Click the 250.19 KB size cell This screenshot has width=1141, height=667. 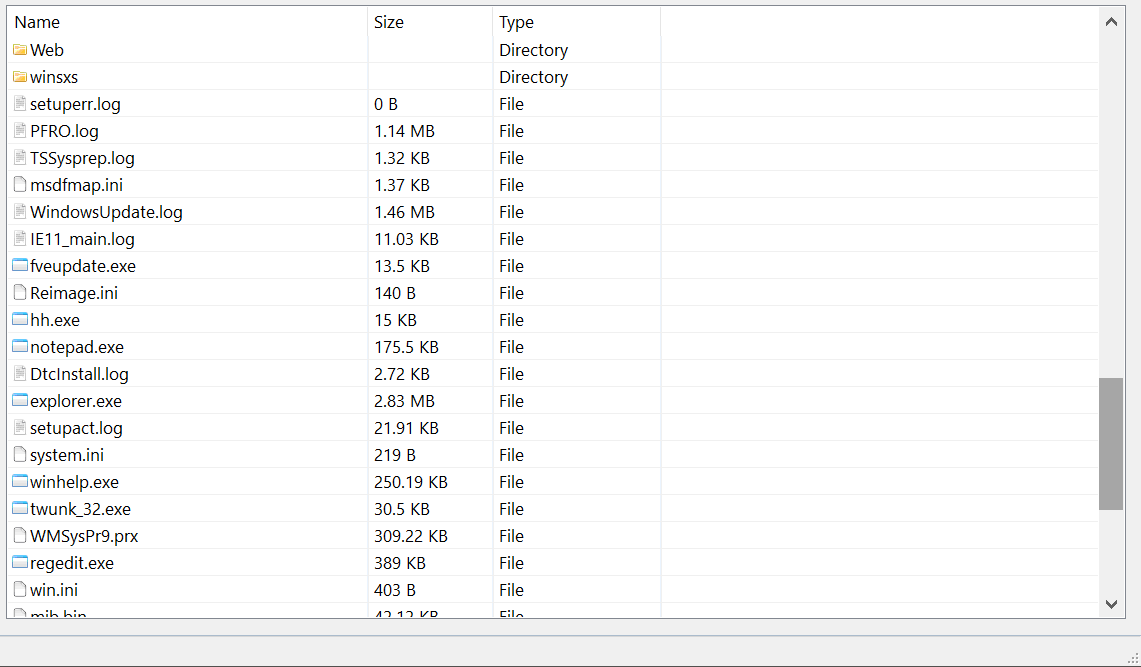coord(411,482)
